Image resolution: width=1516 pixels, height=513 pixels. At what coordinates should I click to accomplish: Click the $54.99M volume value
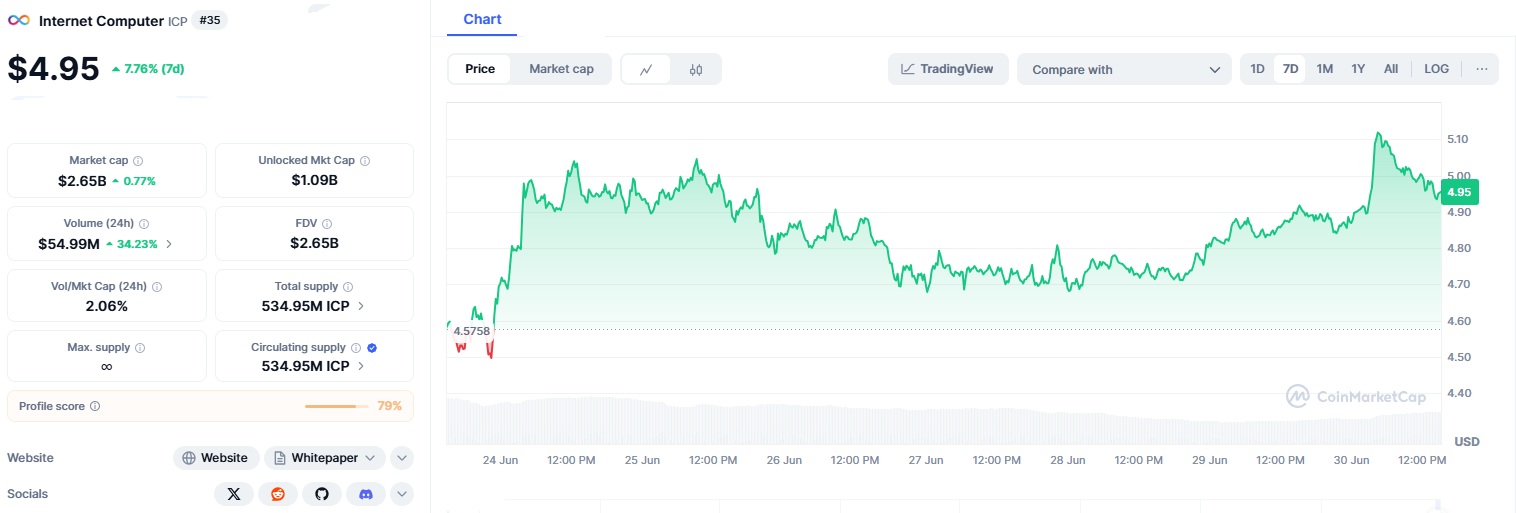69,243
